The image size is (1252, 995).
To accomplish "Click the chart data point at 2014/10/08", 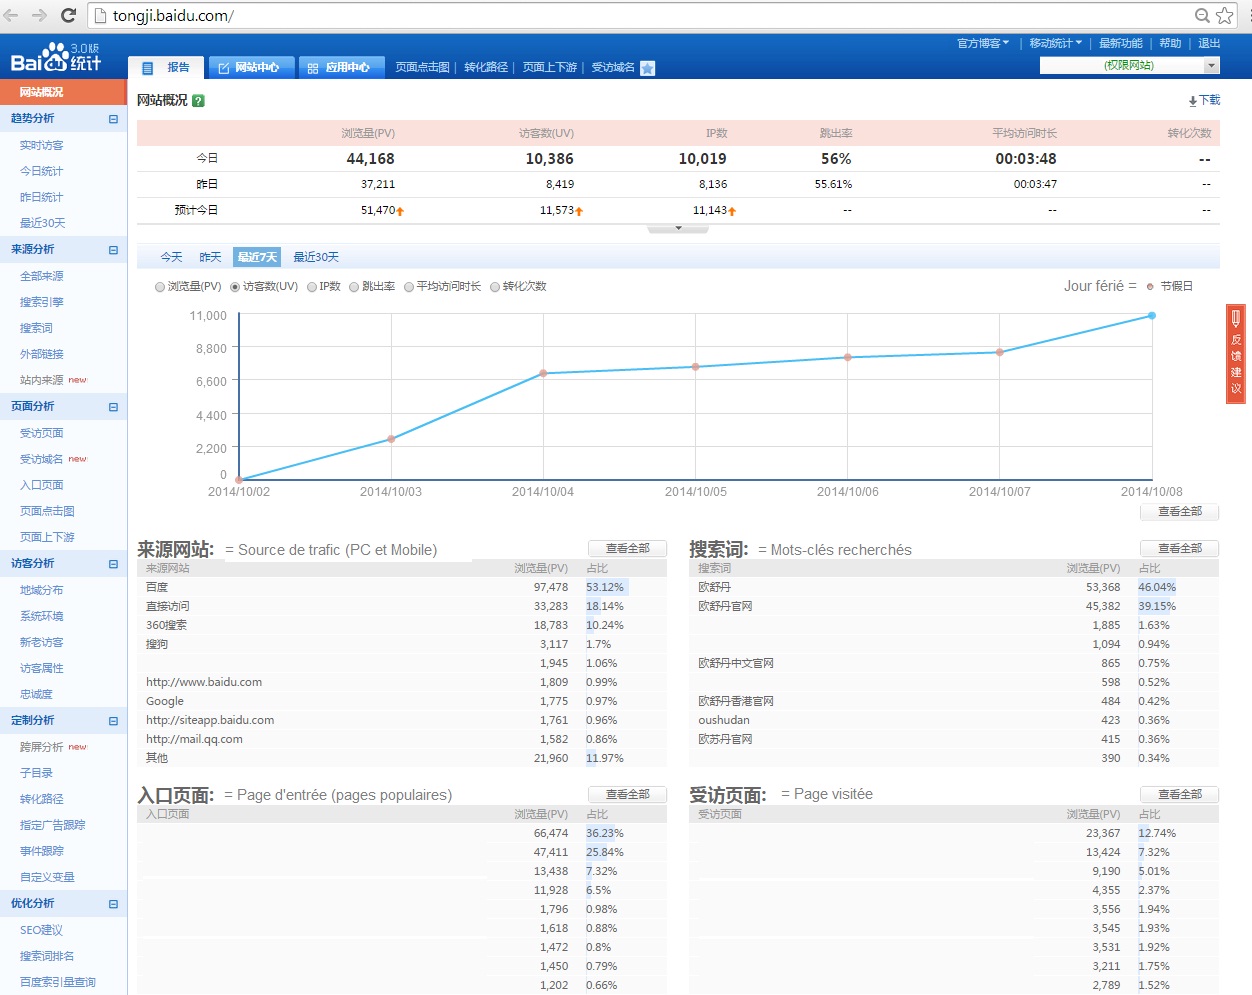I will (x=1152, y=315).
